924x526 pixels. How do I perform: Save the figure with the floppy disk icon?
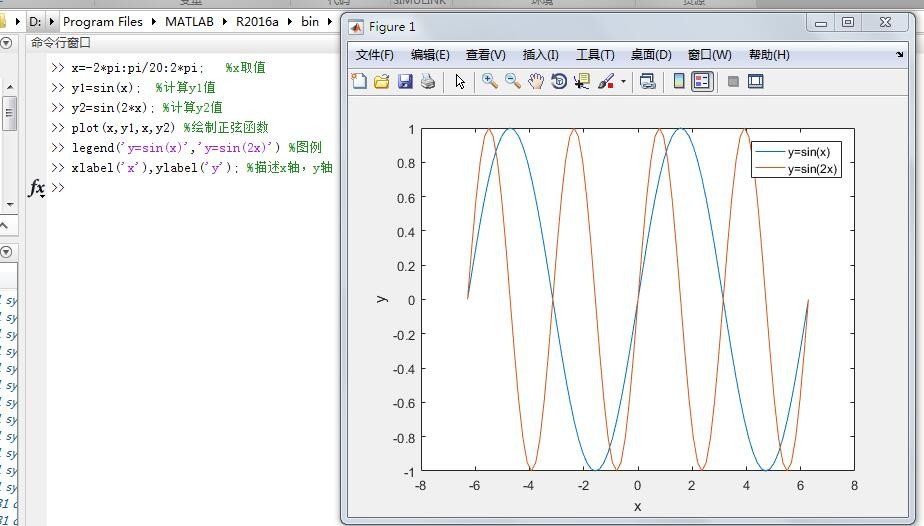point(405,82)
